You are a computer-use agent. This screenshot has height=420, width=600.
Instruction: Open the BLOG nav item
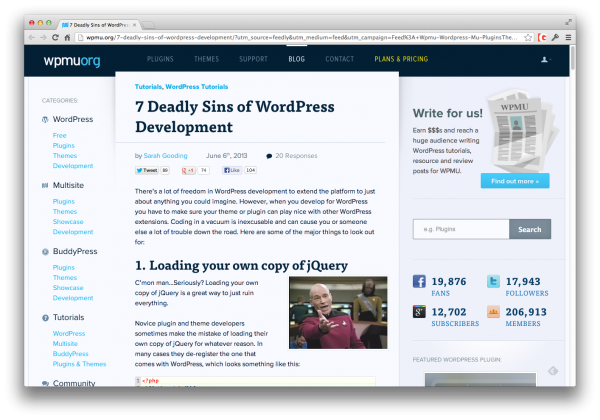[297, 59]
